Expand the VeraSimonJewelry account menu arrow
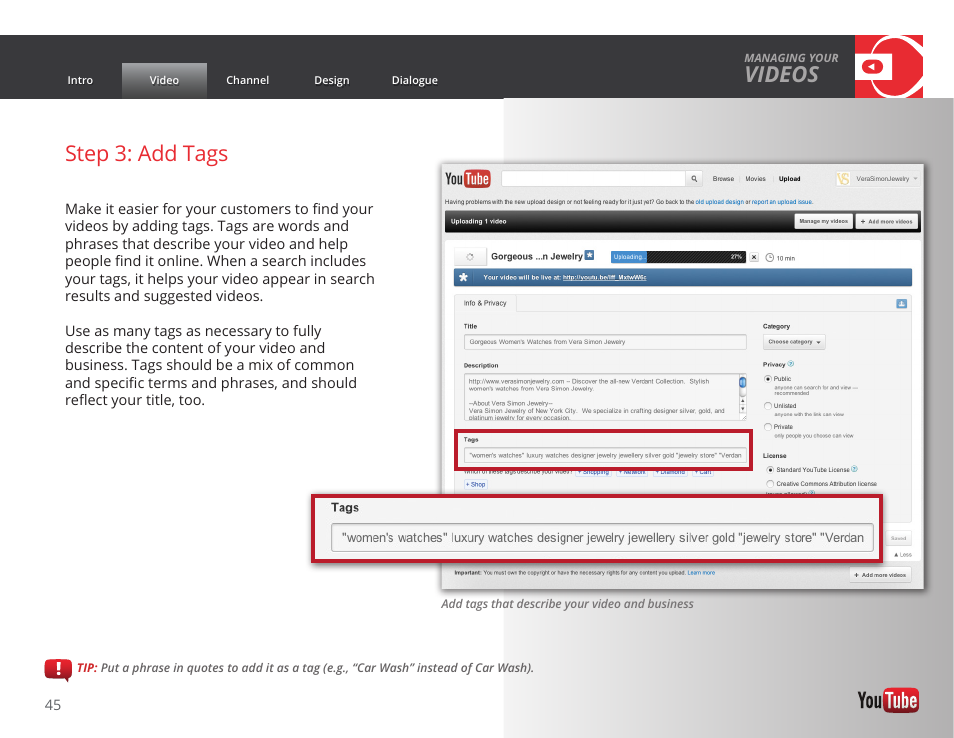 click(915, 179)
